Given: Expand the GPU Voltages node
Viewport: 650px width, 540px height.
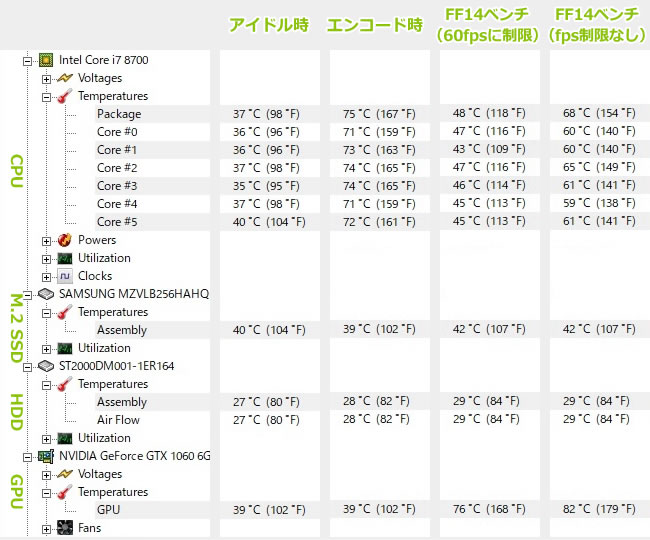Looking at the screenshot, I should point(46,475).
